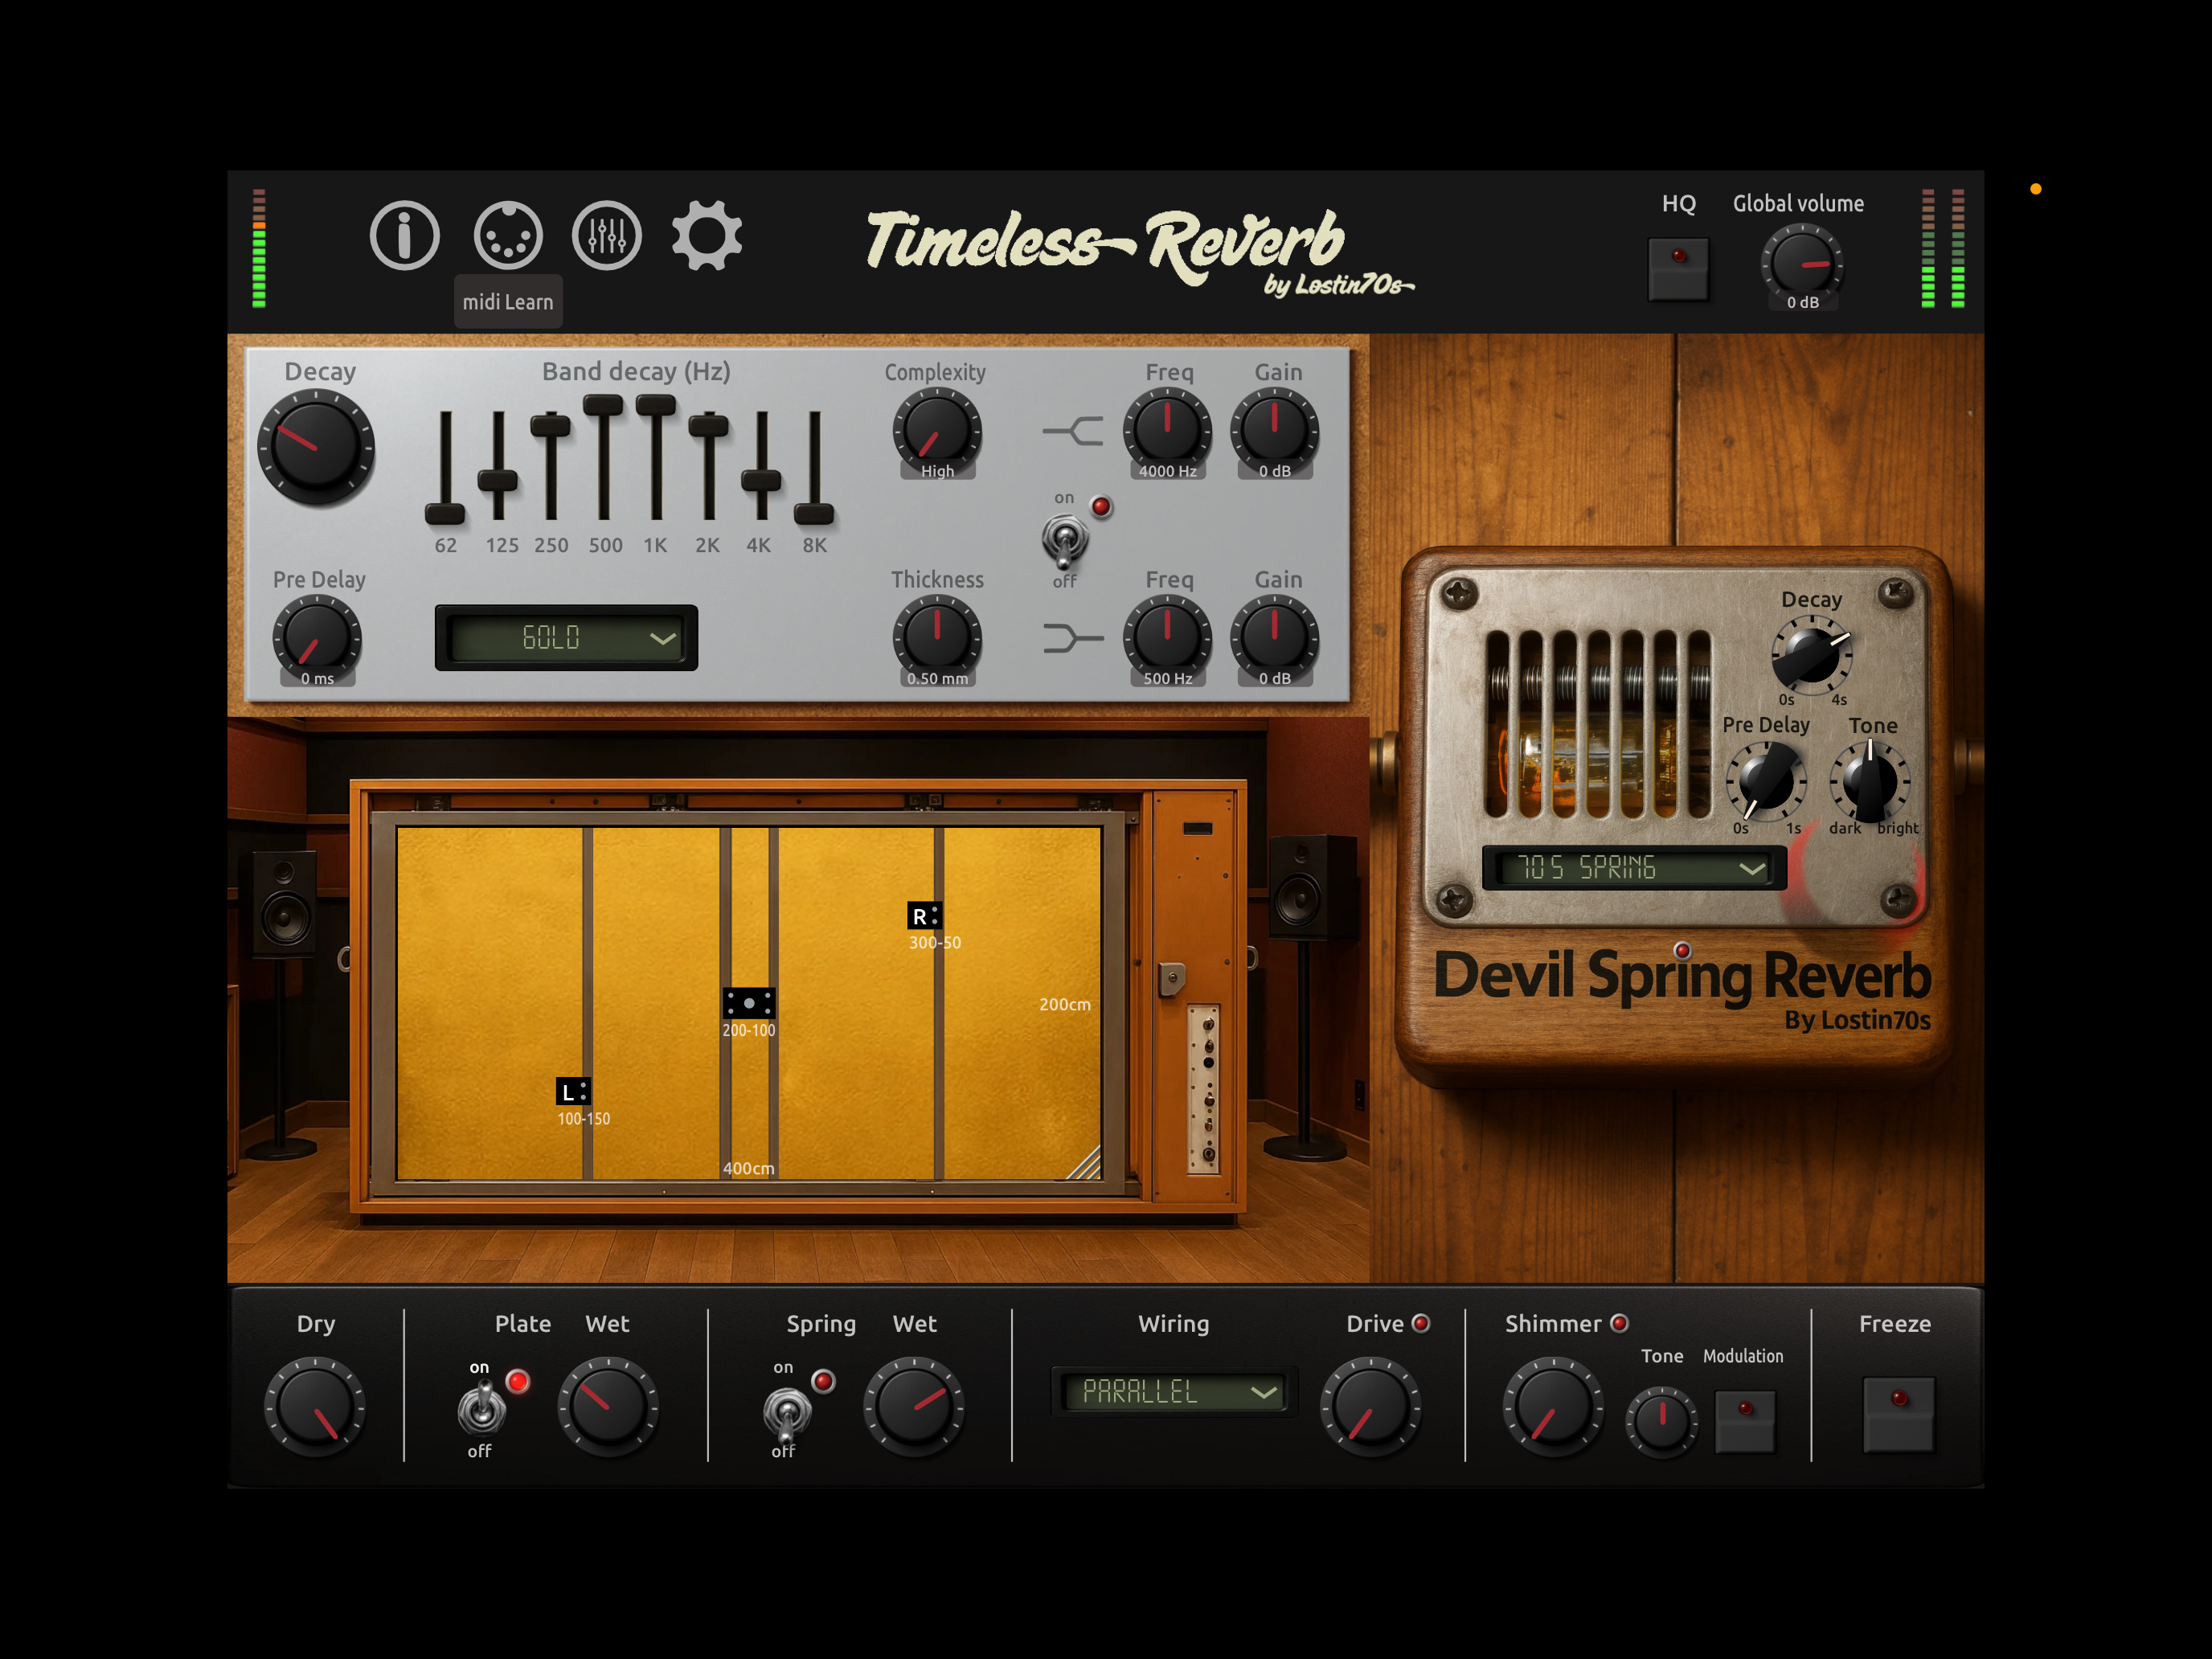
Task: Click the Global volume knob
Action: (x=1802, y=262)
